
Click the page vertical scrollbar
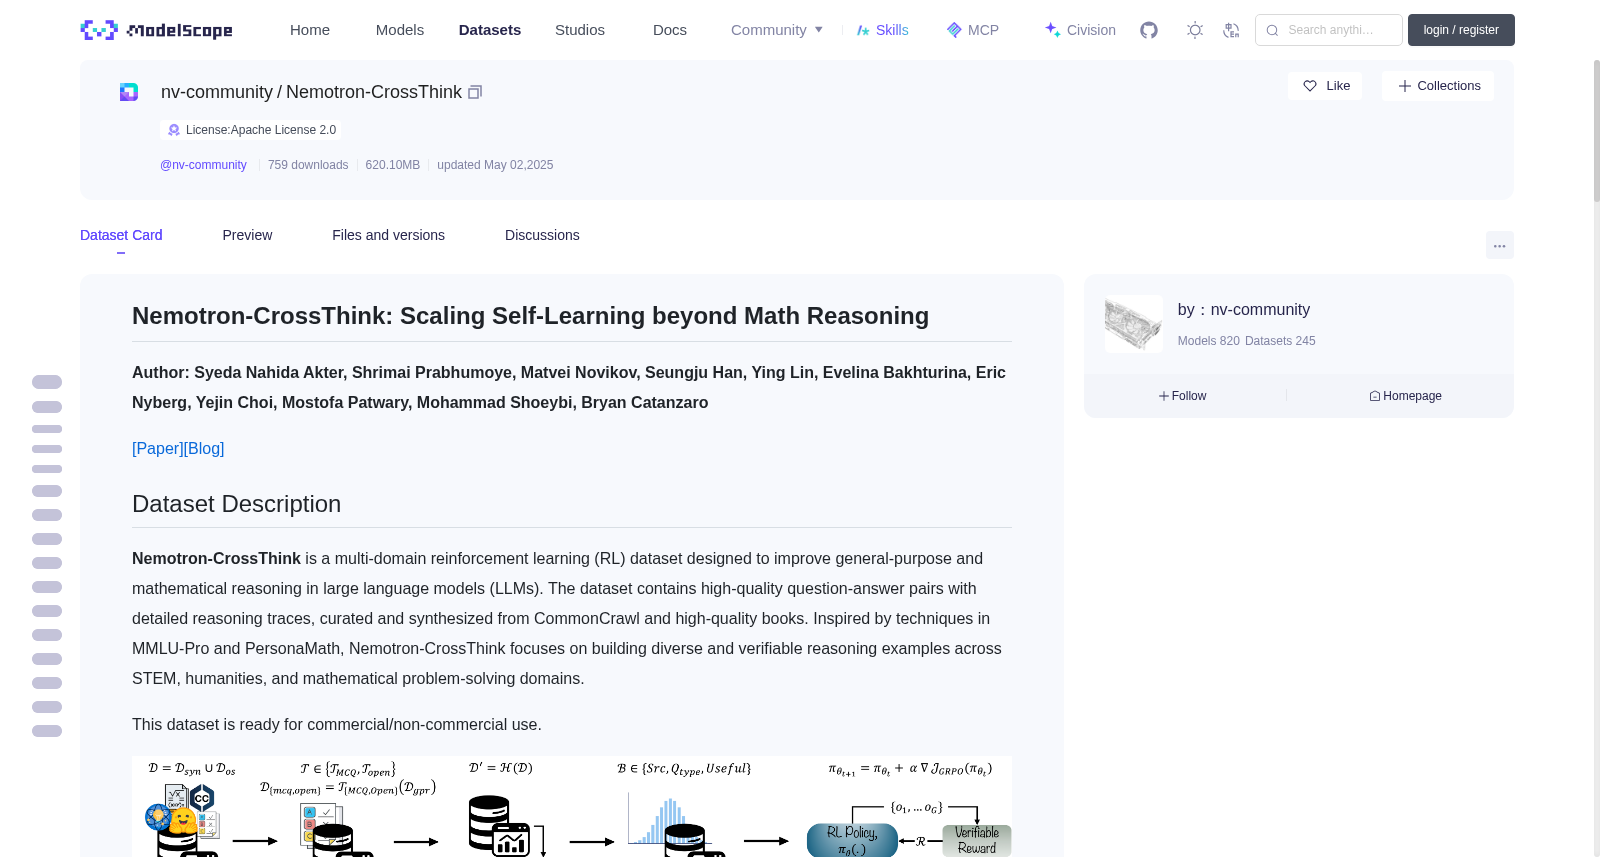[1597, 130]
